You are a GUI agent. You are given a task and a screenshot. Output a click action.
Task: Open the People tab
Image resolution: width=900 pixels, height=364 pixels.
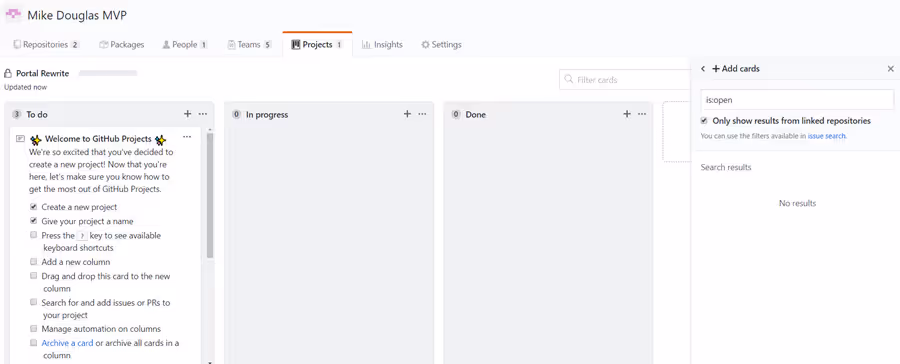[185, 44]
